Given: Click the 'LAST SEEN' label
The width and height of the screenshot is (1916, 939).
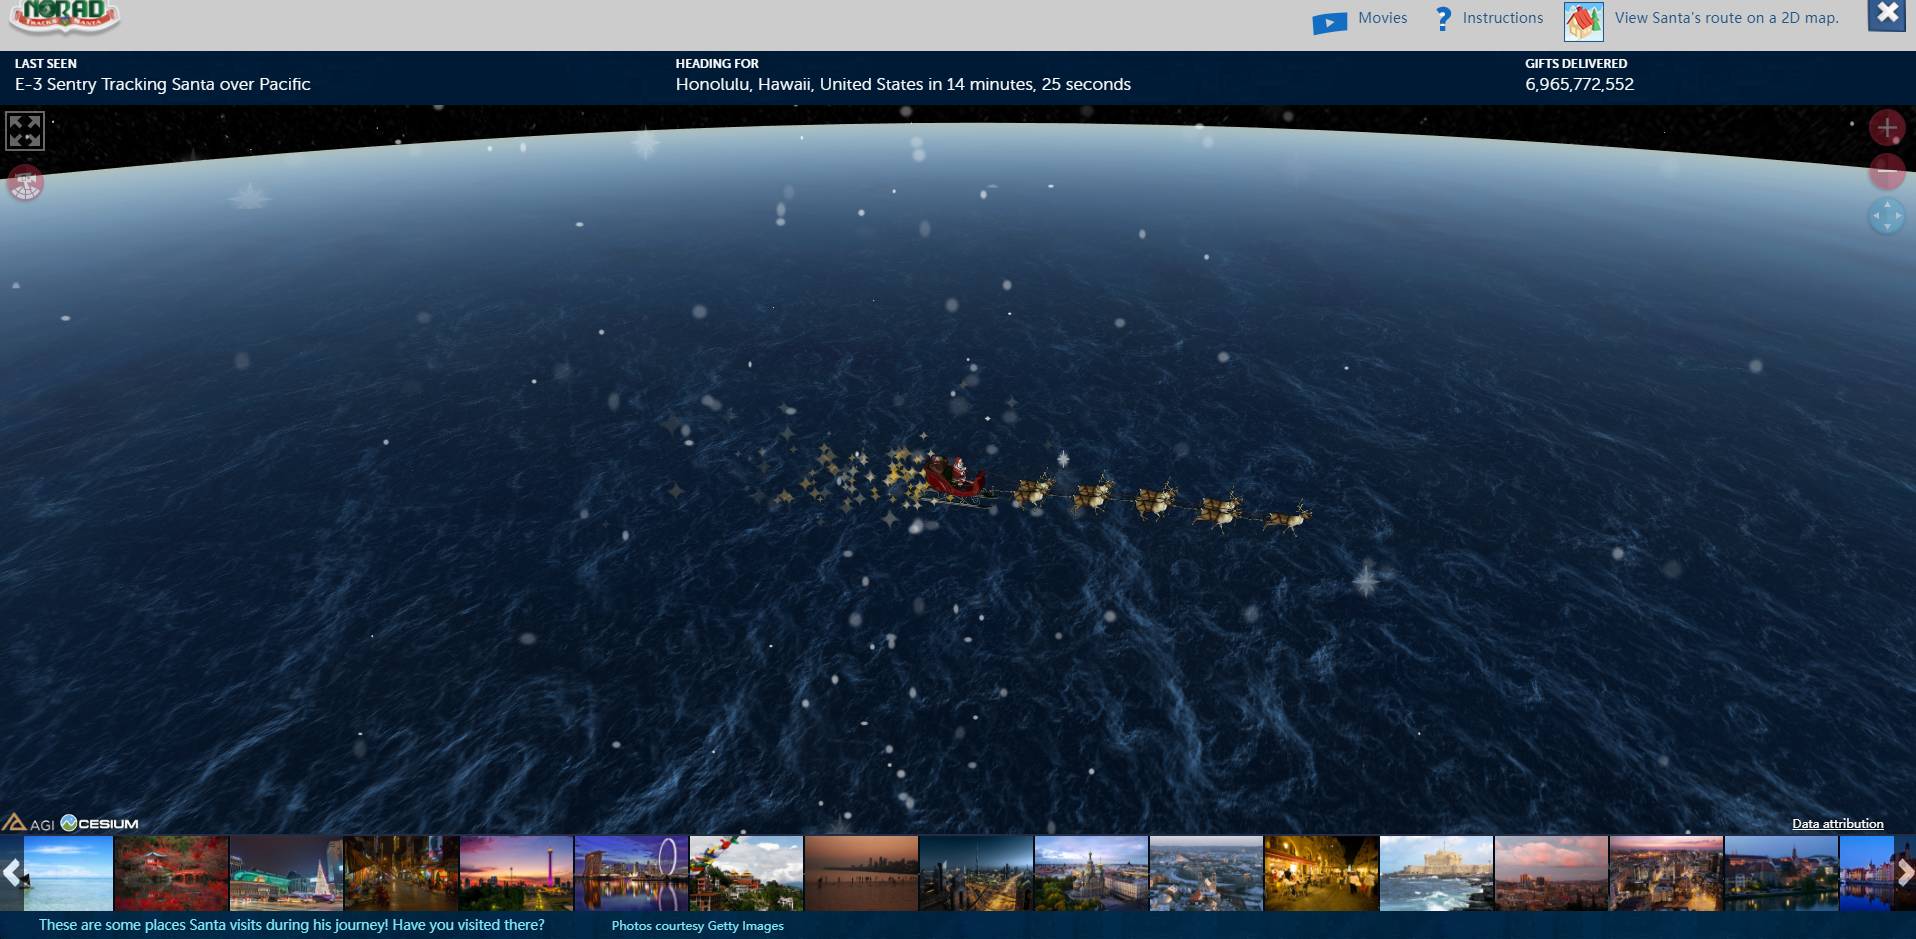Looking at the screenshot, I should [45, 63].
